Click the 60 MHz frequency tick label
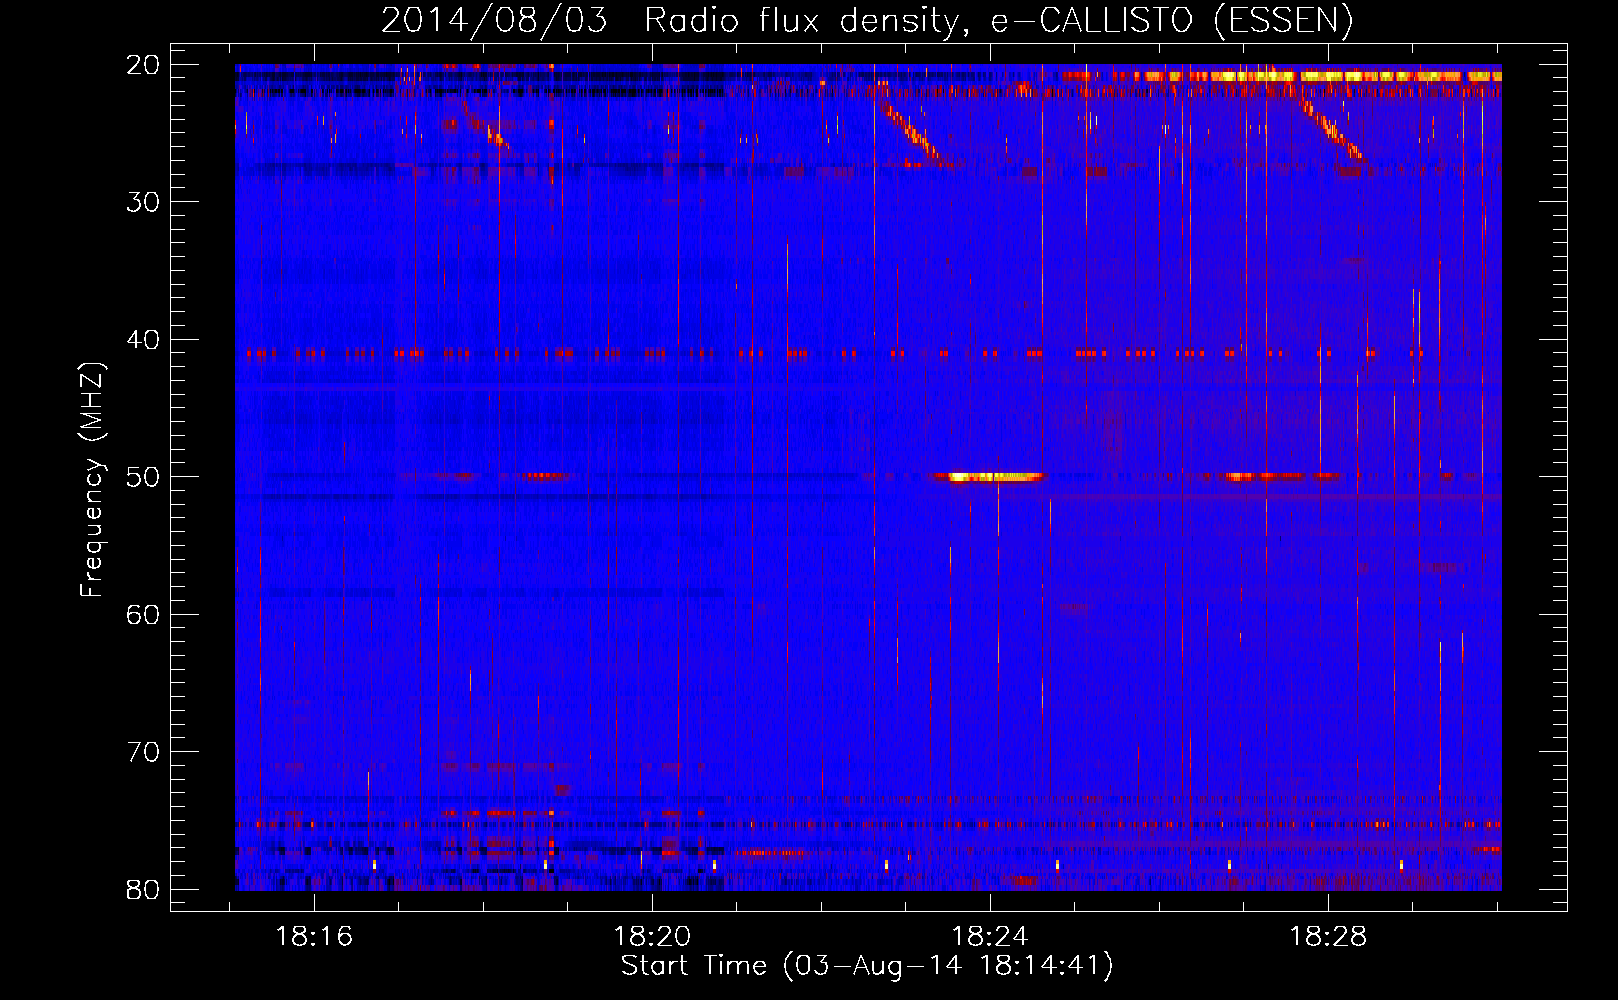1618x1000 pixels. [143, 614]
